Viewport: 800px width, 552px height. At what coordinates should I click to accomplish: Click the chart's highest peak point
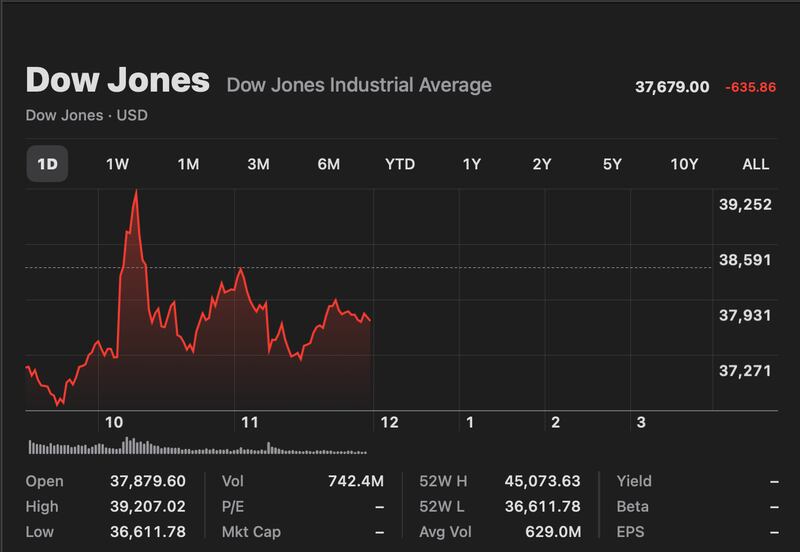tap(136, 191)
